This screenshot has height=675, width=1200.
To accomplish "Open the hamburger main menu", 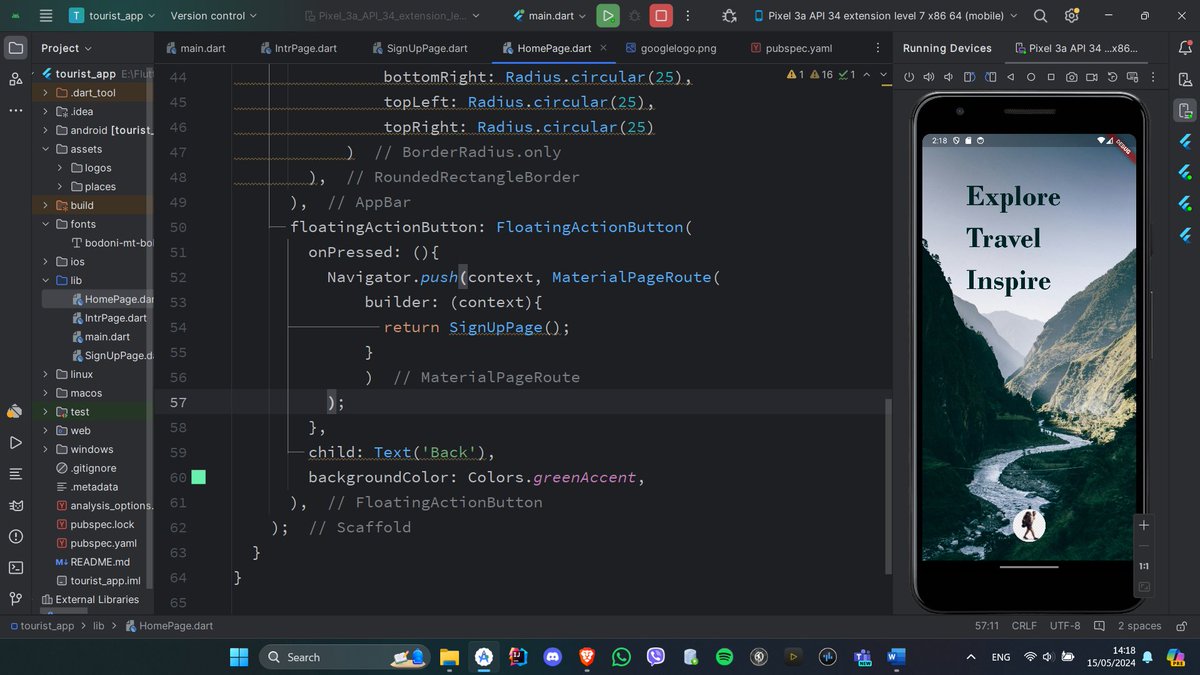I will (46, 15).
